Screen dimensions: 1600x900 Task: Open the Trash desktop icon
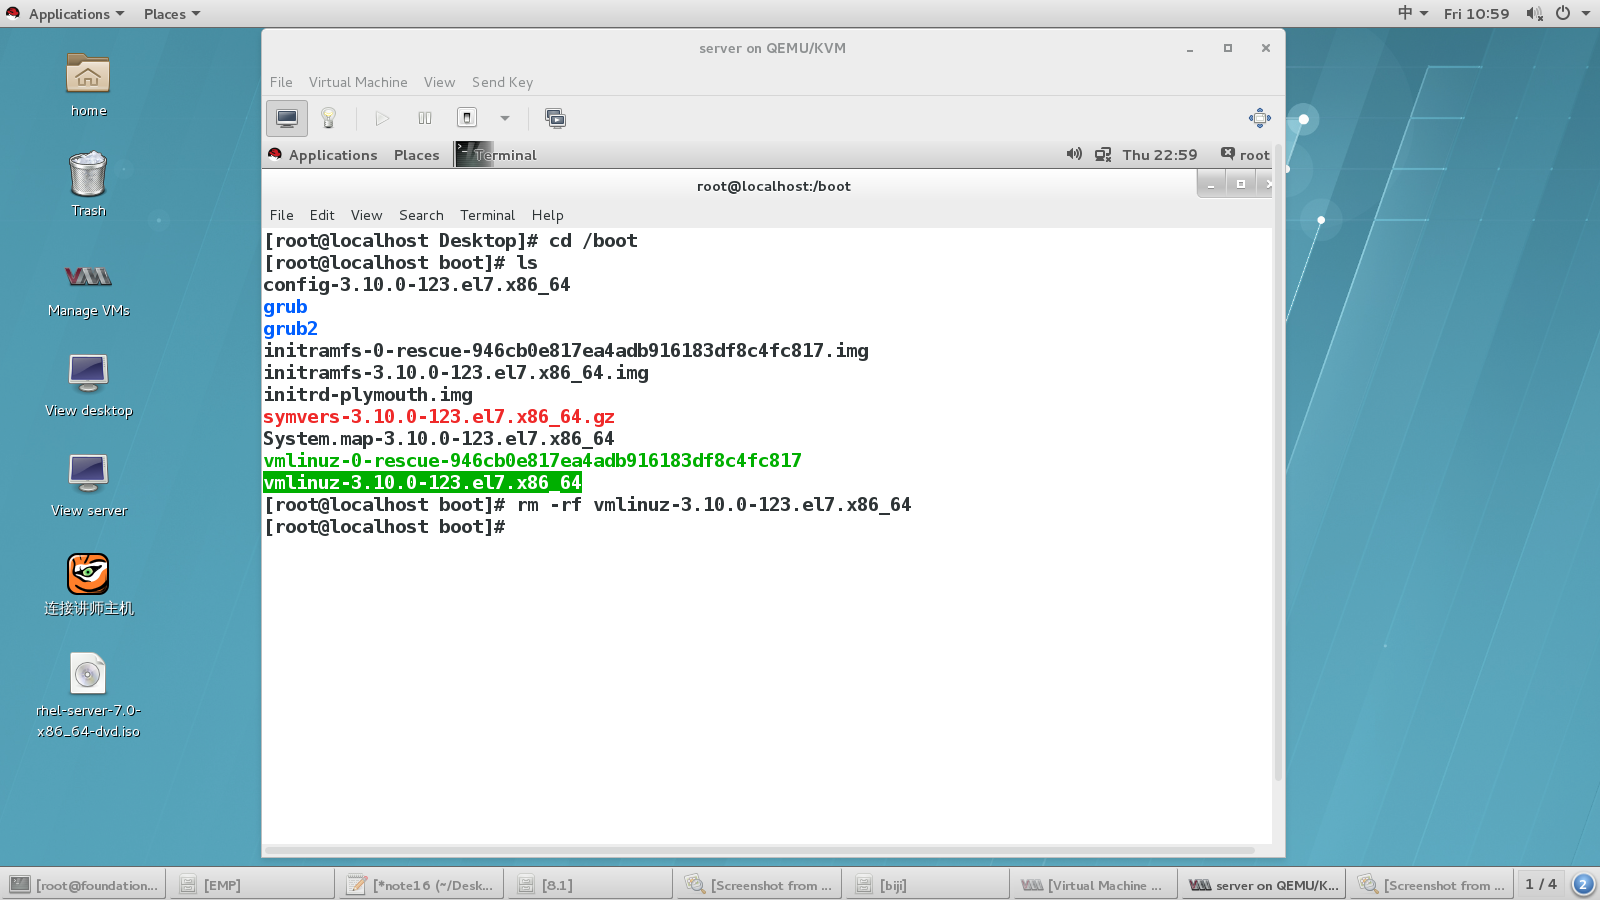click(x=88, y=184)
